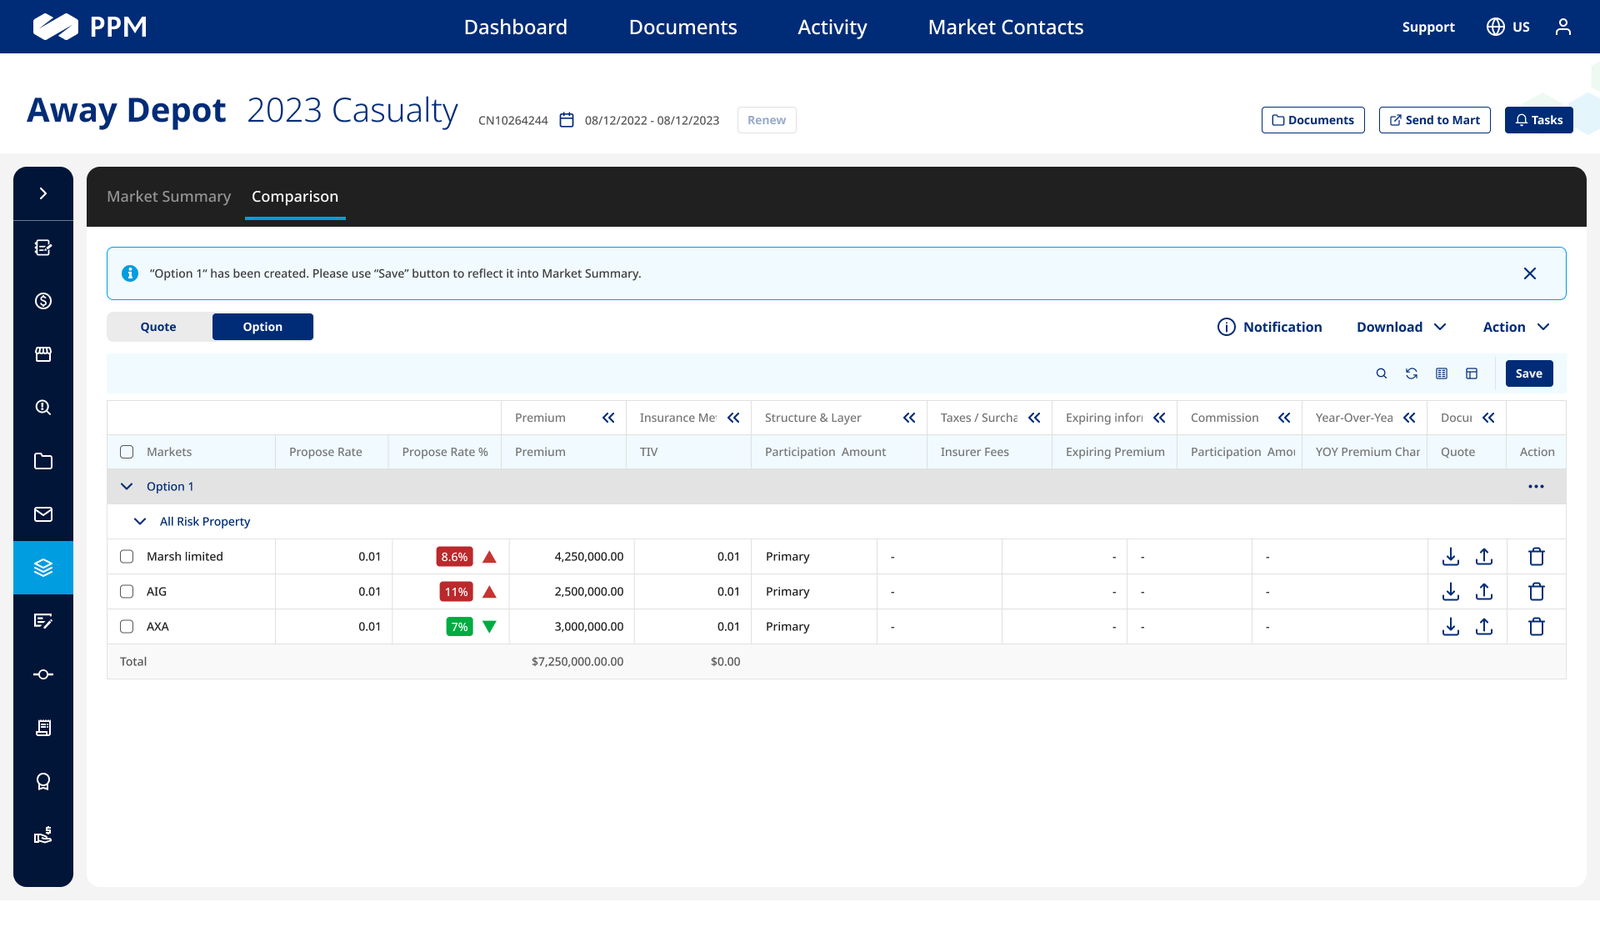This screenshot has height=937, width=1600.
Task: Sort by the Propose Rate column header
Action: [326, 452]
